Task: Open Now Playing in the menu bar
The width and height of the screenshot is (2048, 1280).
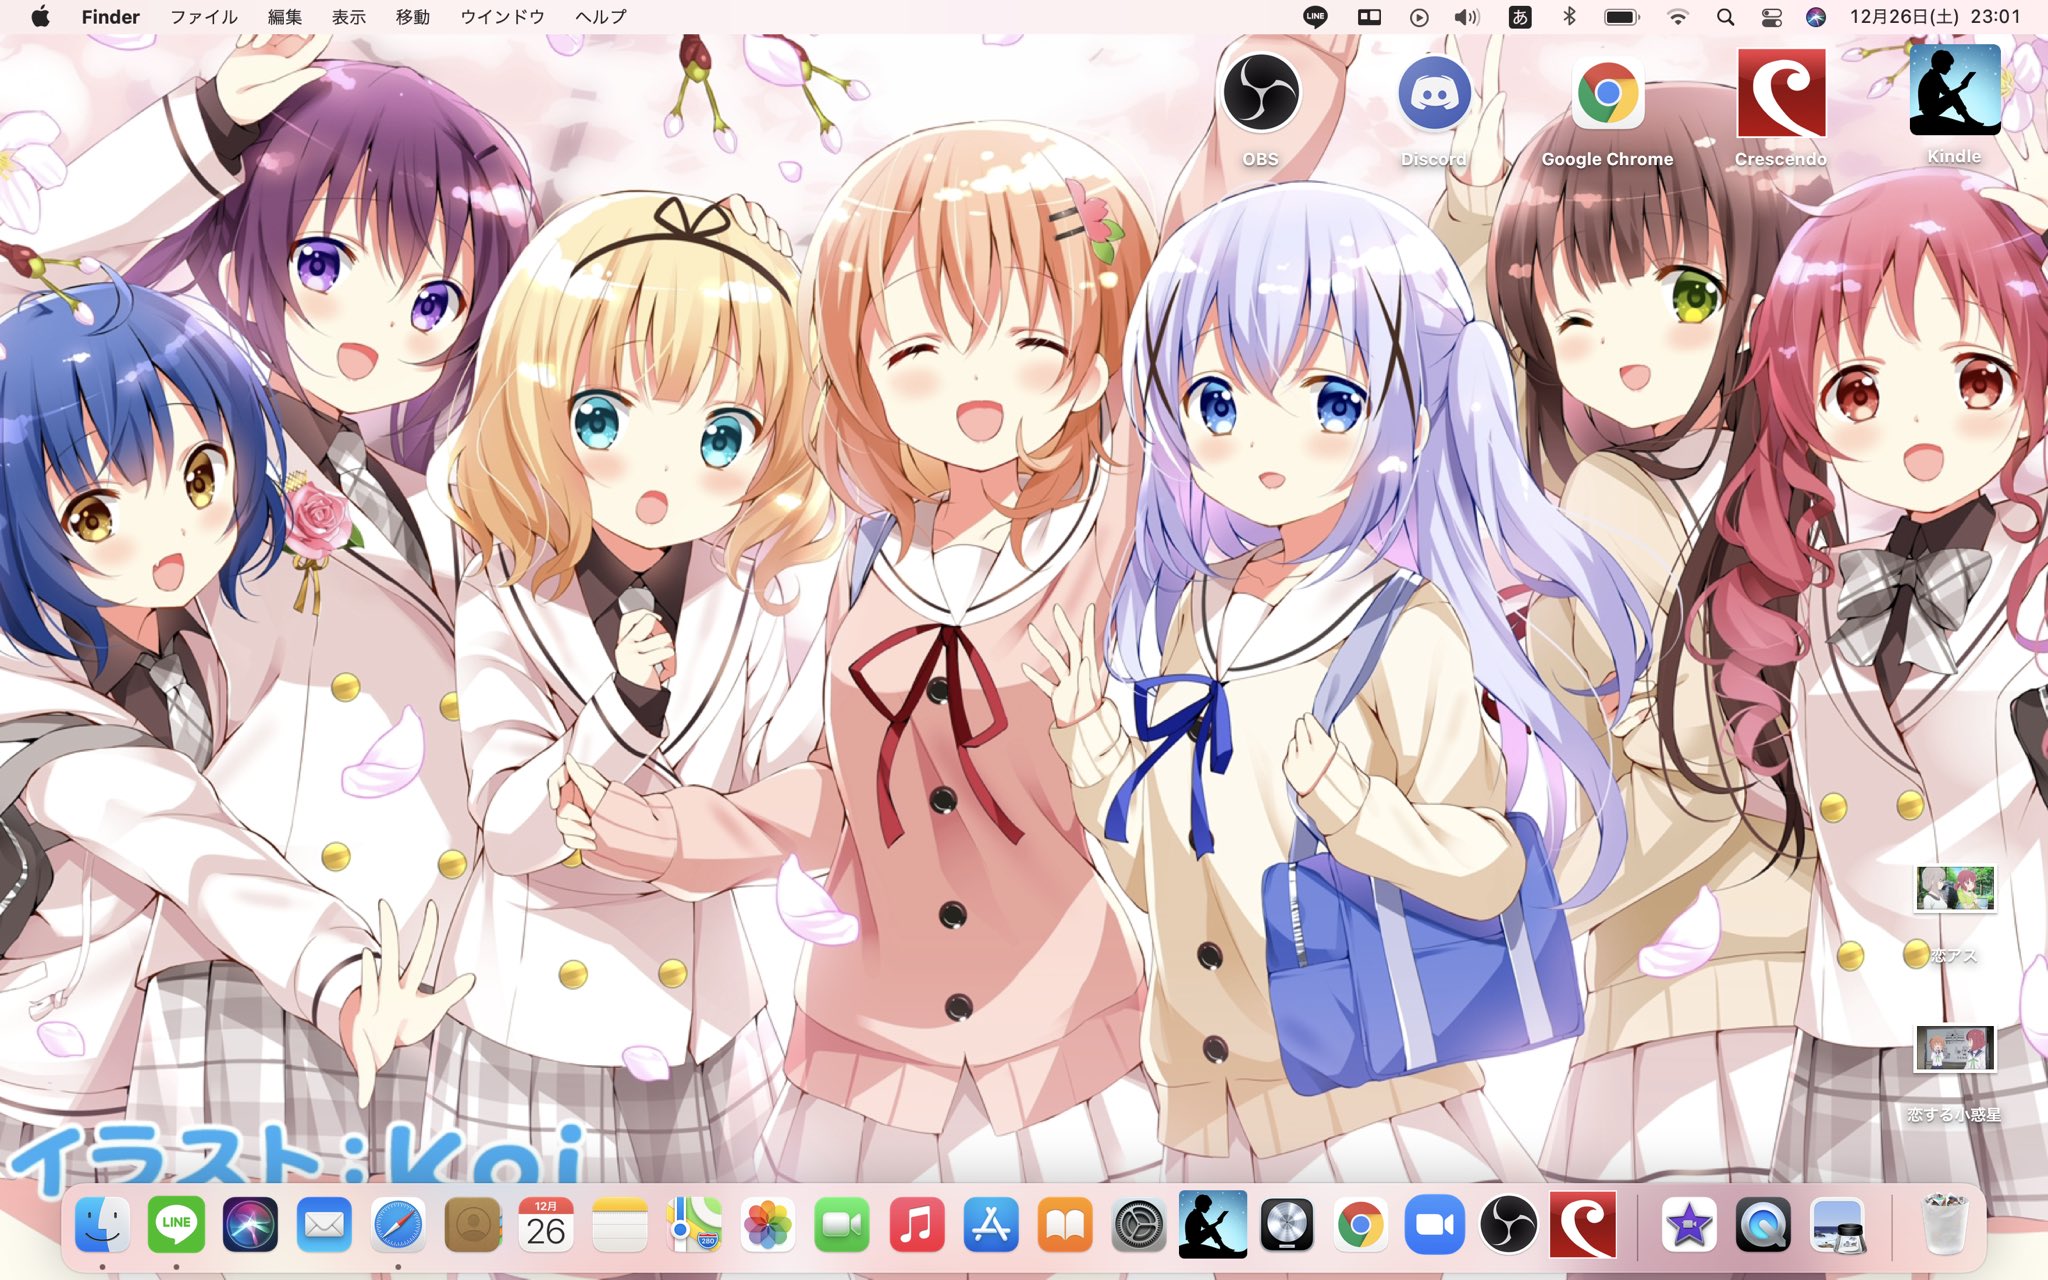Action: (1419, 17)
